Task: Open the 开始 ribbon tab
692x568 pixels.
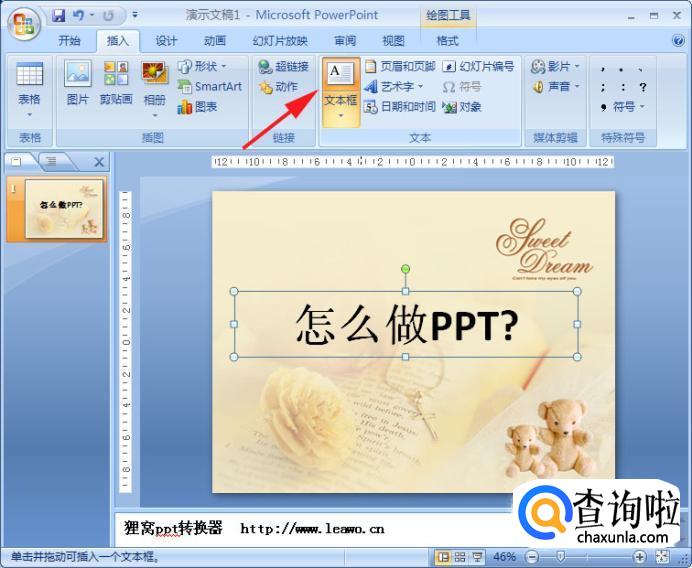Action: click(69, 41)
